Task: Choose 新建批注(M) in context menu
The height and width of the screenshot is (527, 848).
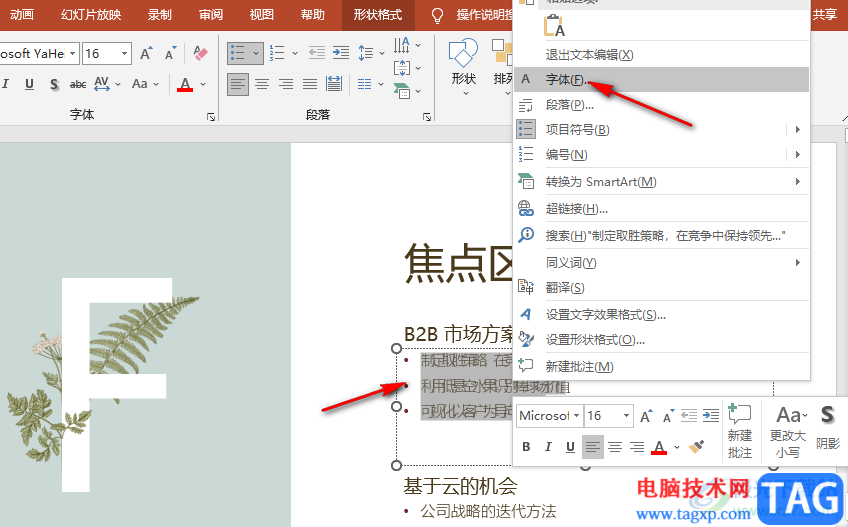Action: click(661, 367)
